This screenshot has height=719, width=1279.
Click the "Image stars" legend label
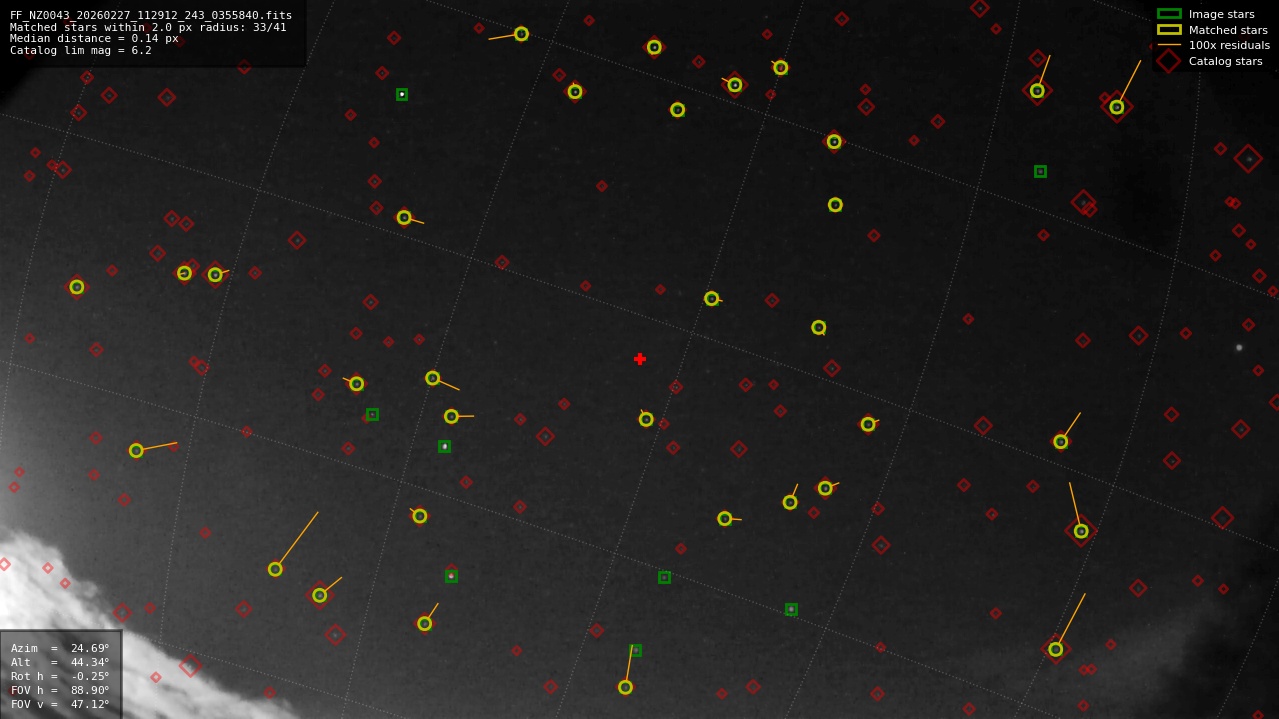pyautogui.click(x=1221, y=14)
